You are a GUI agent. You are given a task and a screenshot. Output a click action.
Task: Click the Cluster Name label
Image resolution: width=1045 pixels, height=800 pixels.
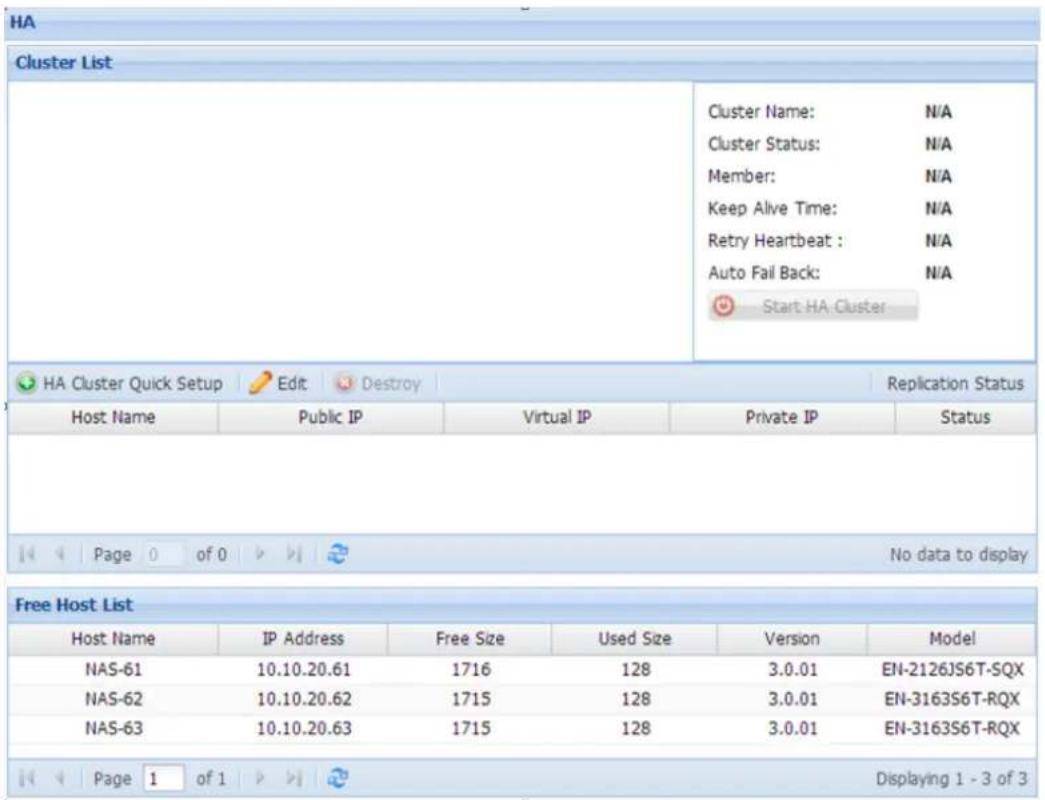pos(761,111)
